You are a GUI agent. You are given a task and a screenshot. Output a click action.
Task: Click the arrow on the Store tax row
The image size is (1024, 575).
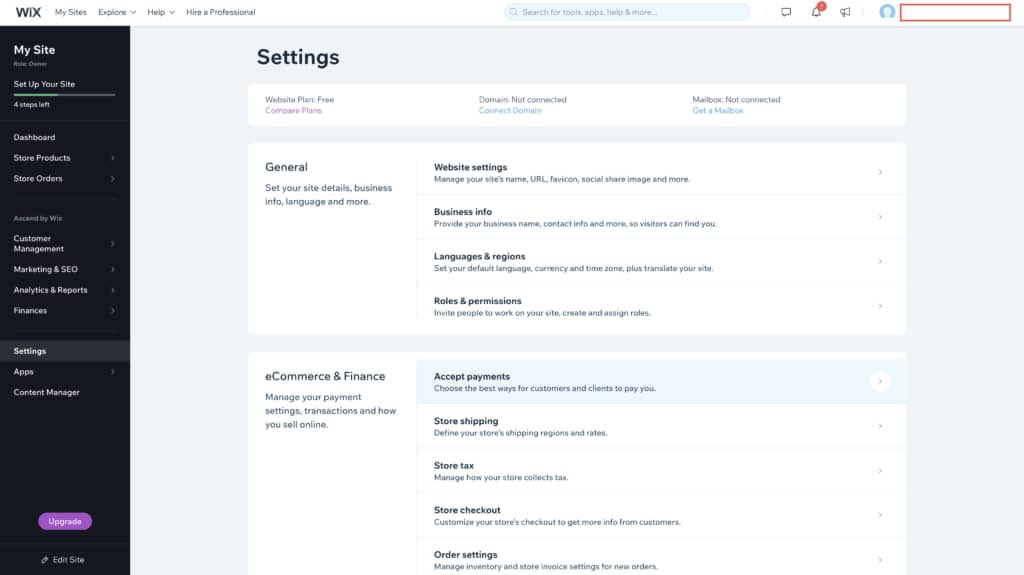pos(880,470)
